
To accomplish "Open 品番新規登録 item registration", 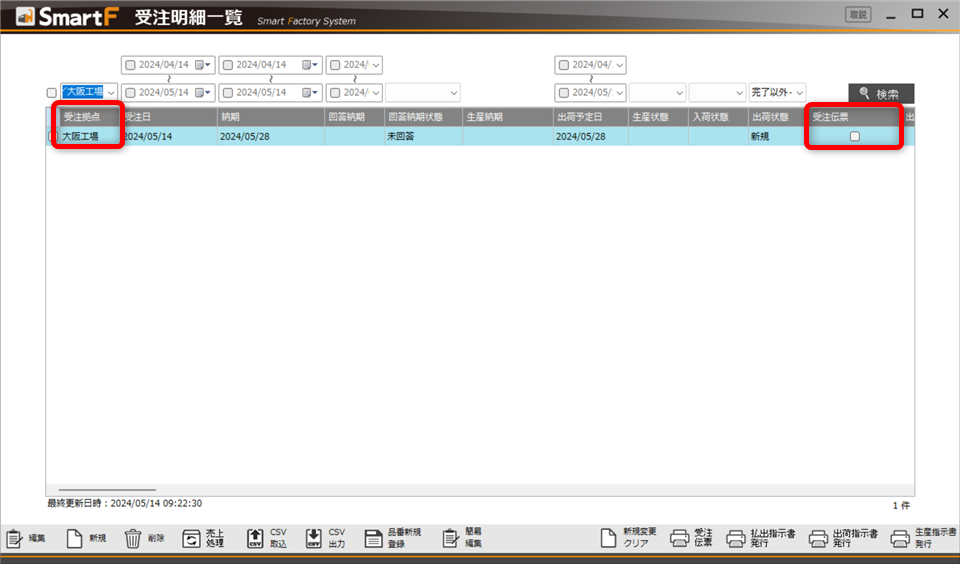I will 373,539.
